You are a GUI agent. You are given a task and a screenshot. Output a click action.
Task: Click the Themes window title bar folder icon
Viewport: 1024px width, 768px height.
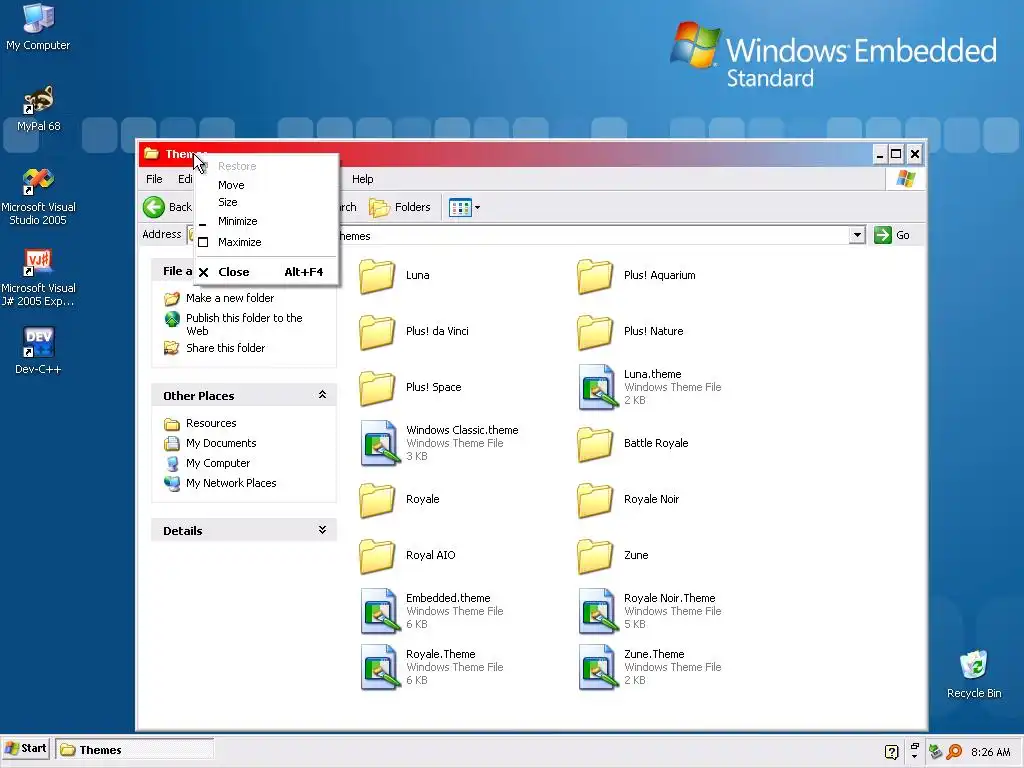tap(152, 153)
